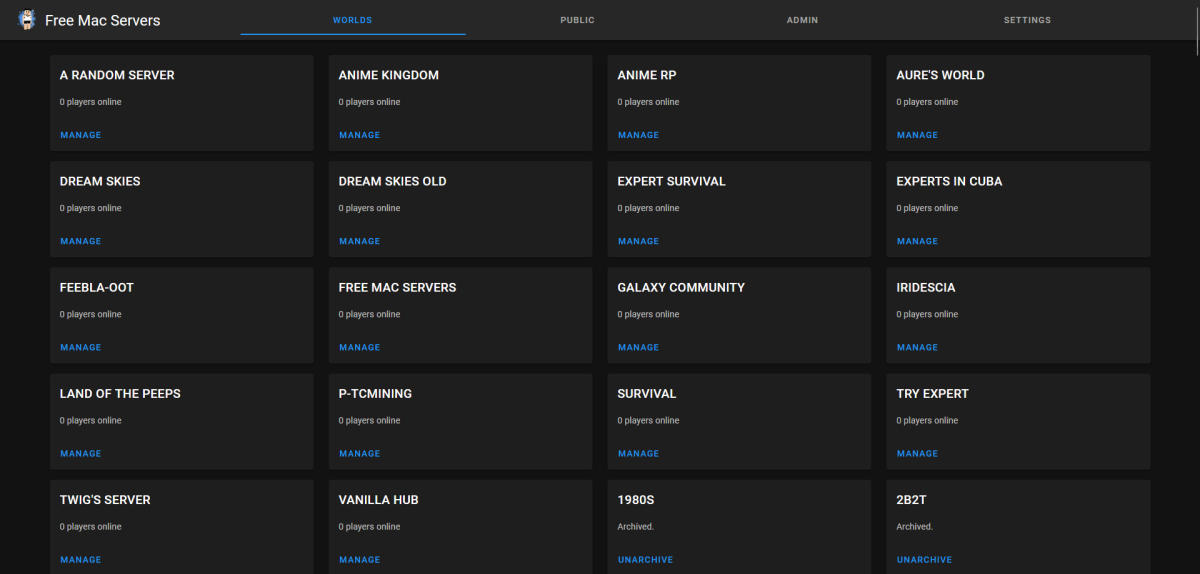Manage Aure's World server
1200x574 pixels.
click(917, 135)
